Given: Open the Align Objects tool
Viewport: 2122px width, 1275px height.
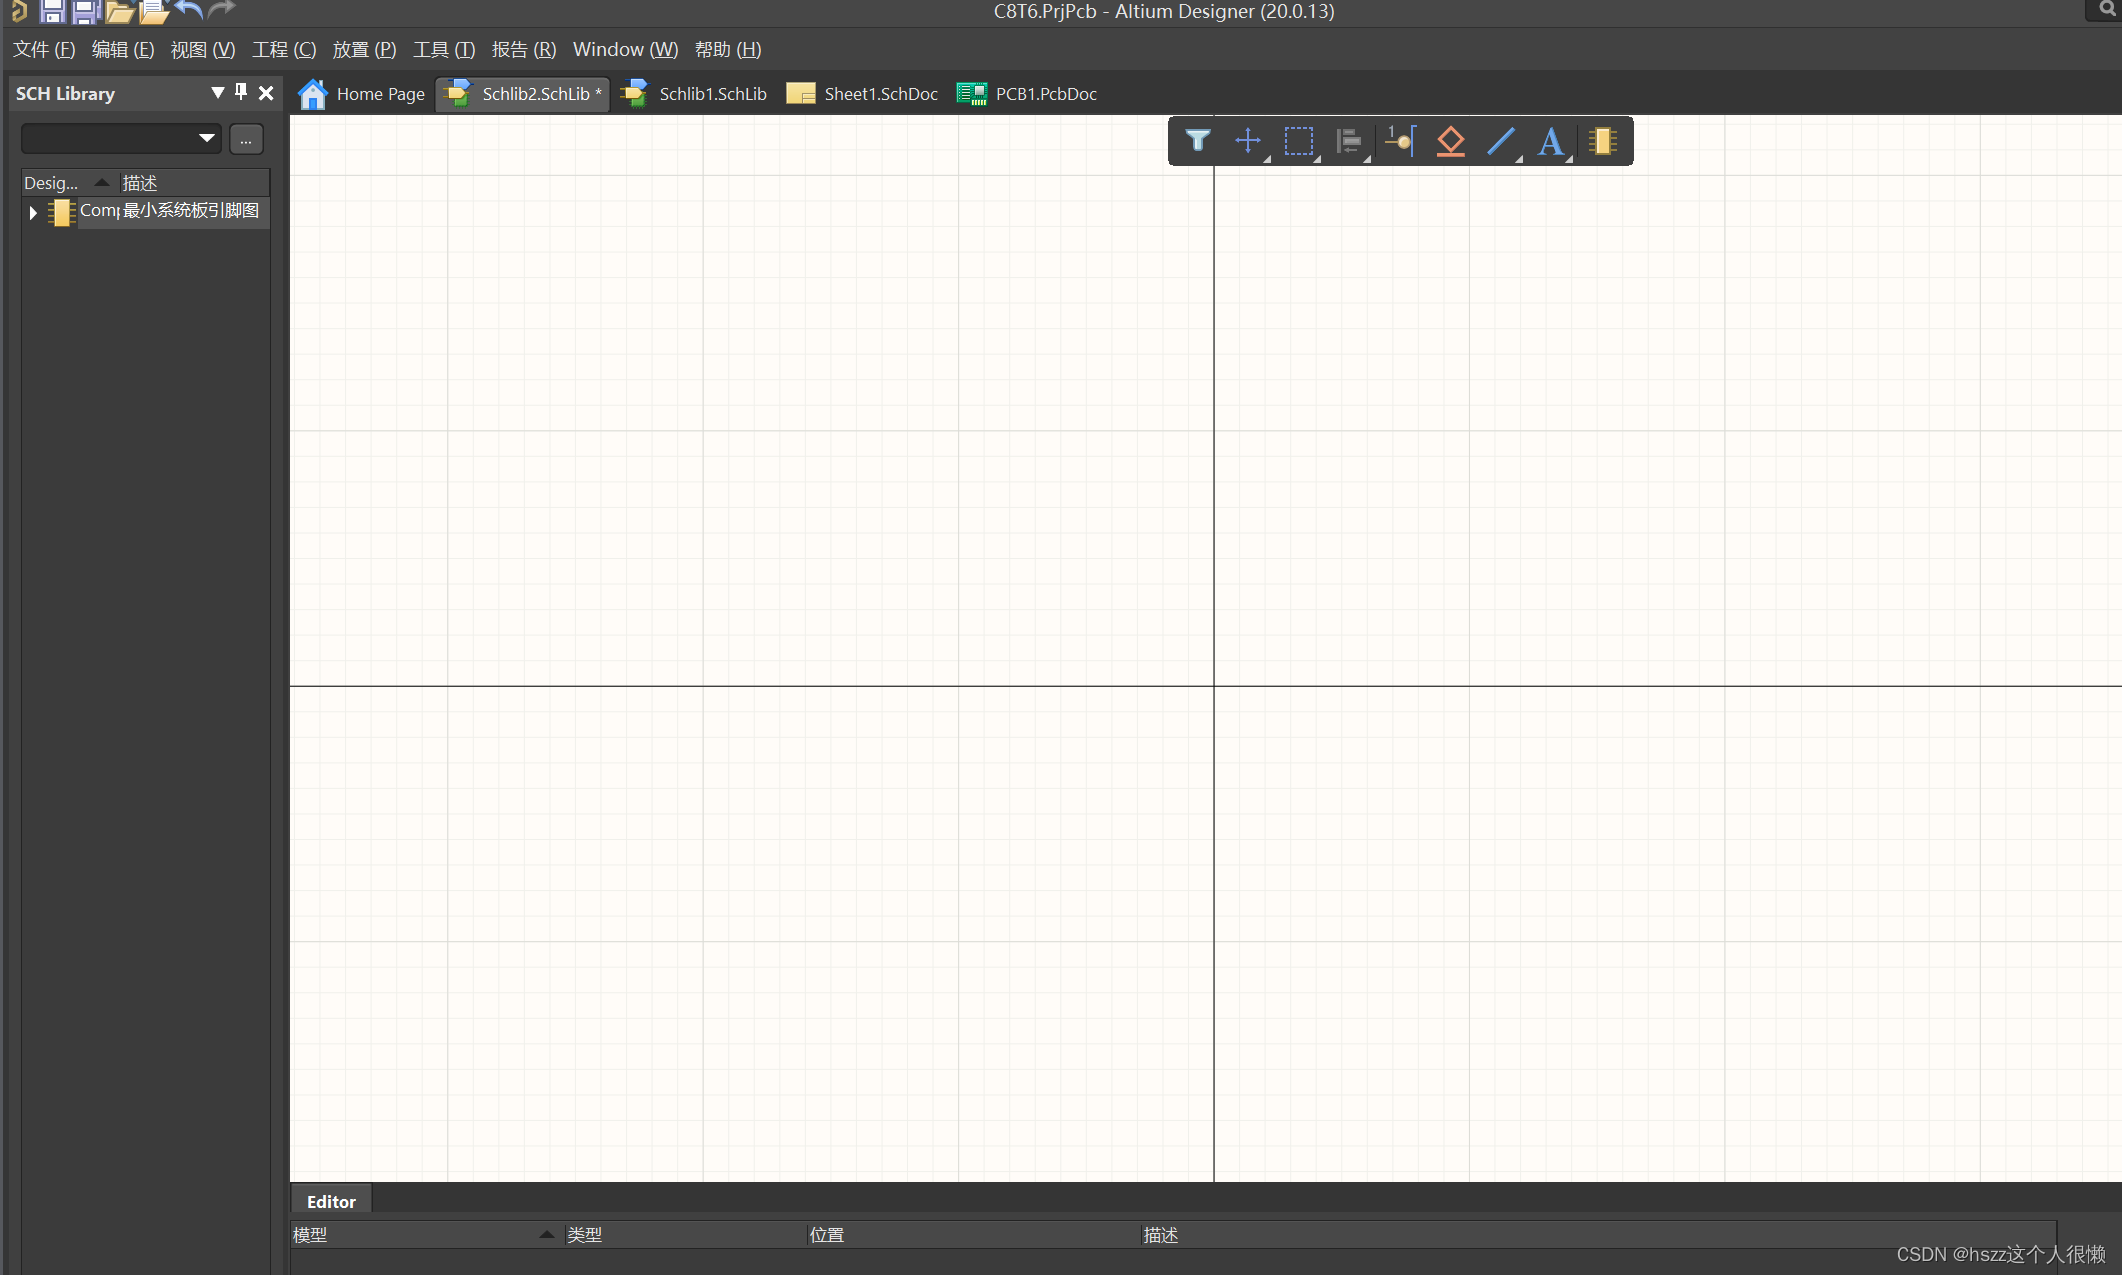Looking at the screenshot, I should click(x=1349, y=141).
